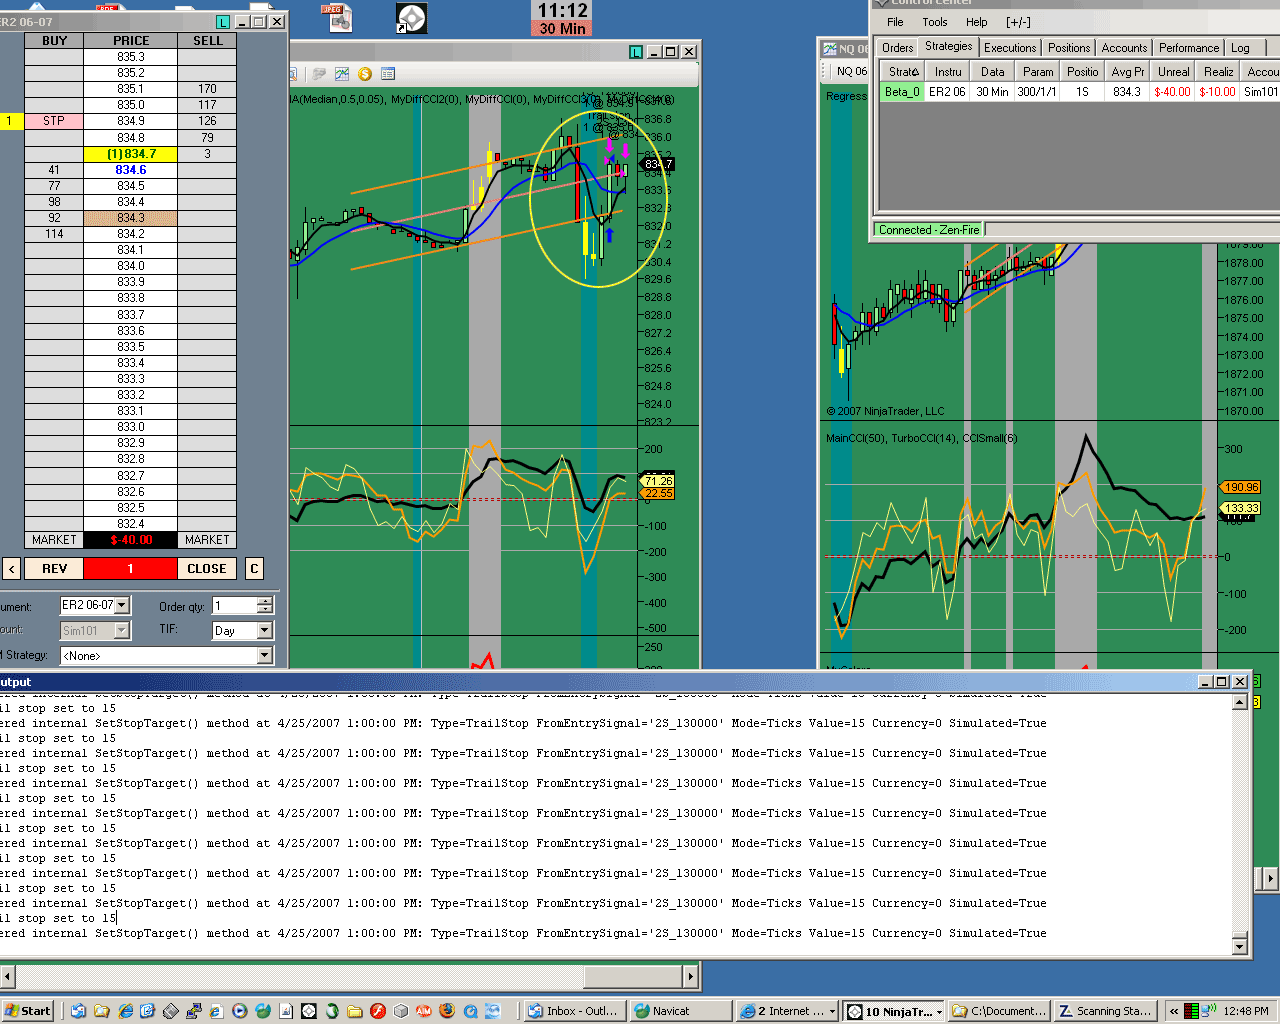Click the CLOSE position button in SuperDOM
Screen dimensions: 1280x1024
pos(207,569)
